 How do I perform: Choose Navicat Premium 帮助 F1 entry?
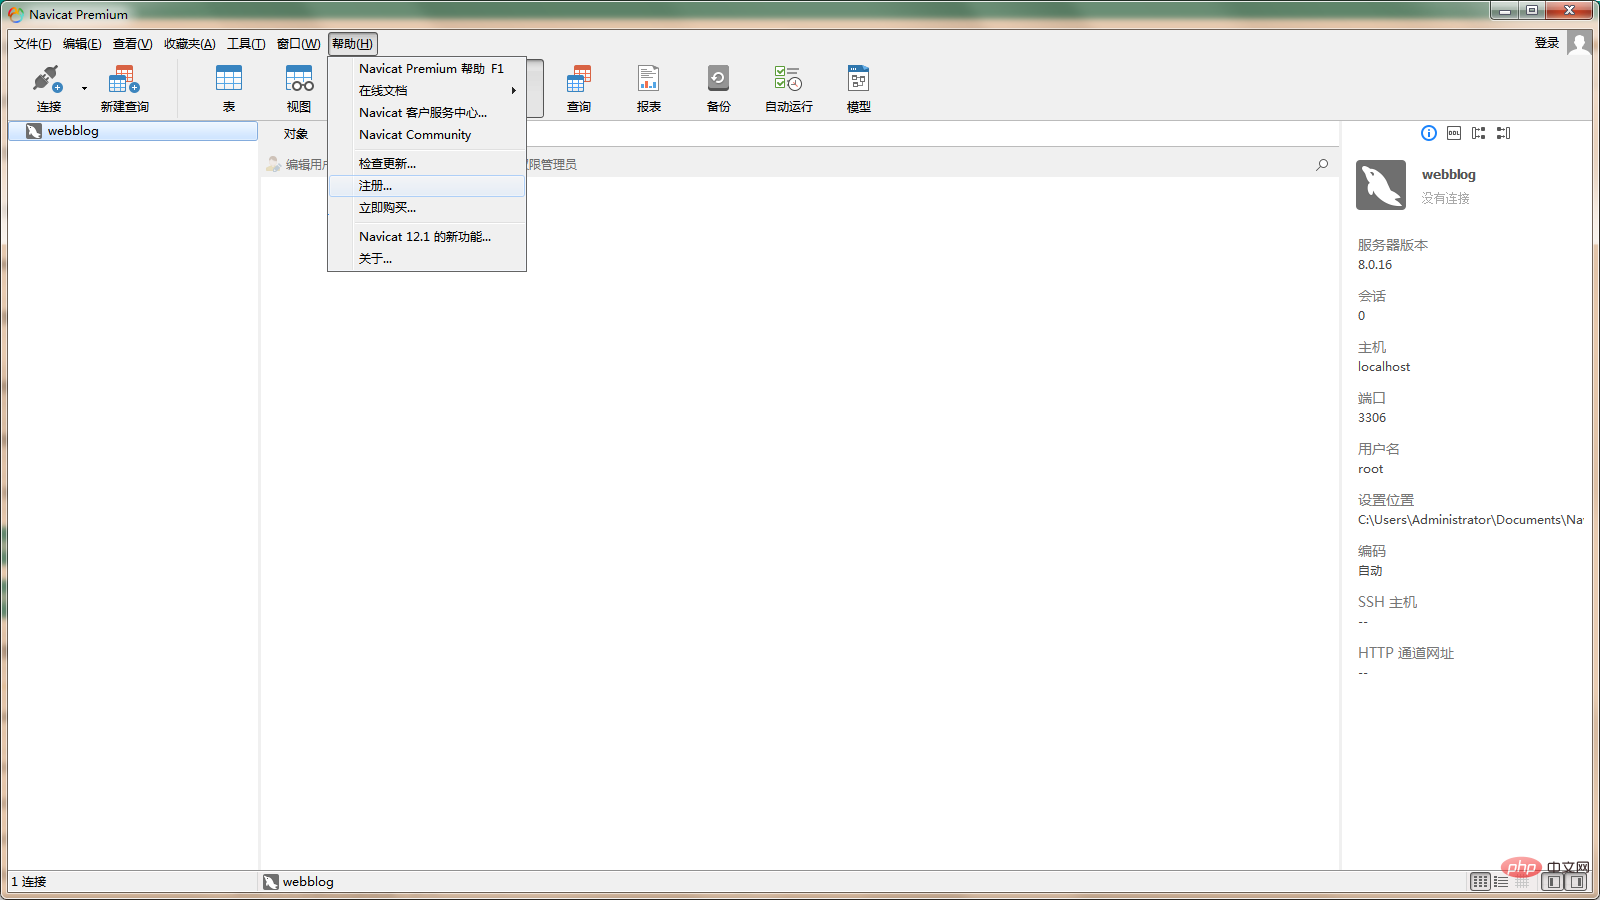pyautogui.click(x=427, y=69)
